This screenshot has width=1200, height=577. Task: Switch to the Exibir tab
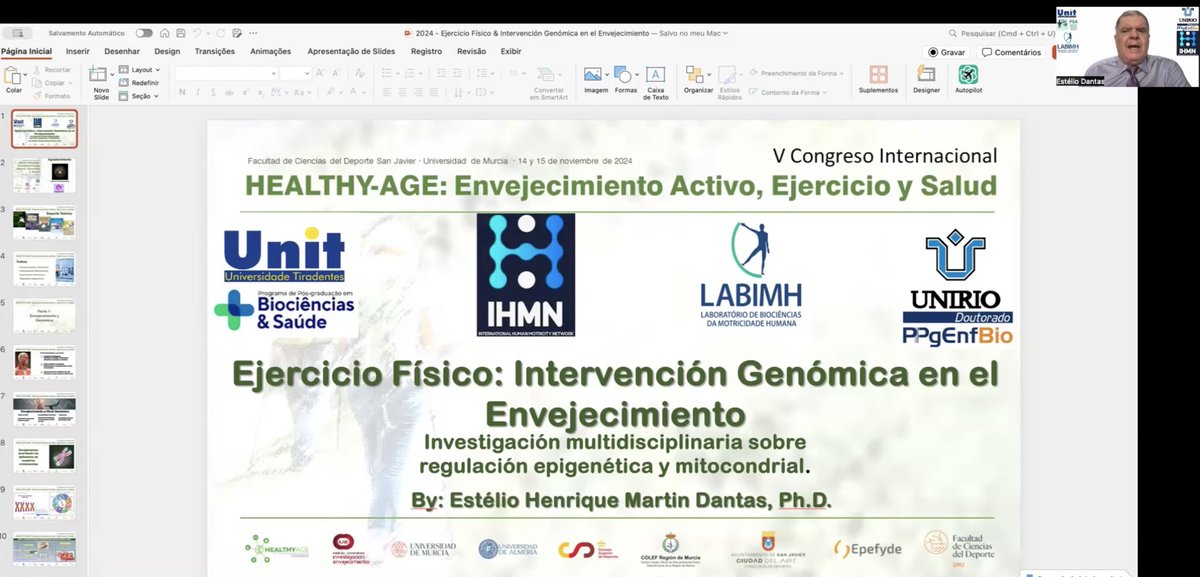(511, 51)
